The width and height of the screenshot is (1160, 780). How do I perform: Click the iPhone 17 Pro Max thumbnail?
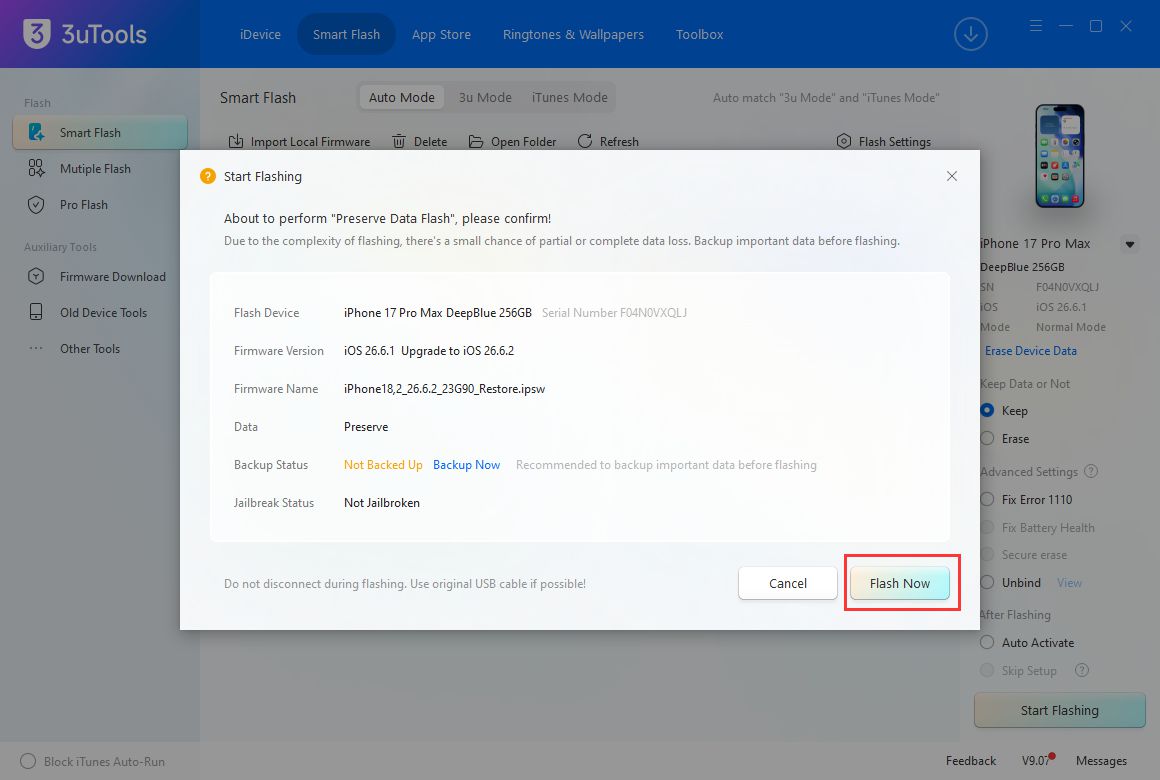point(1059,156)
